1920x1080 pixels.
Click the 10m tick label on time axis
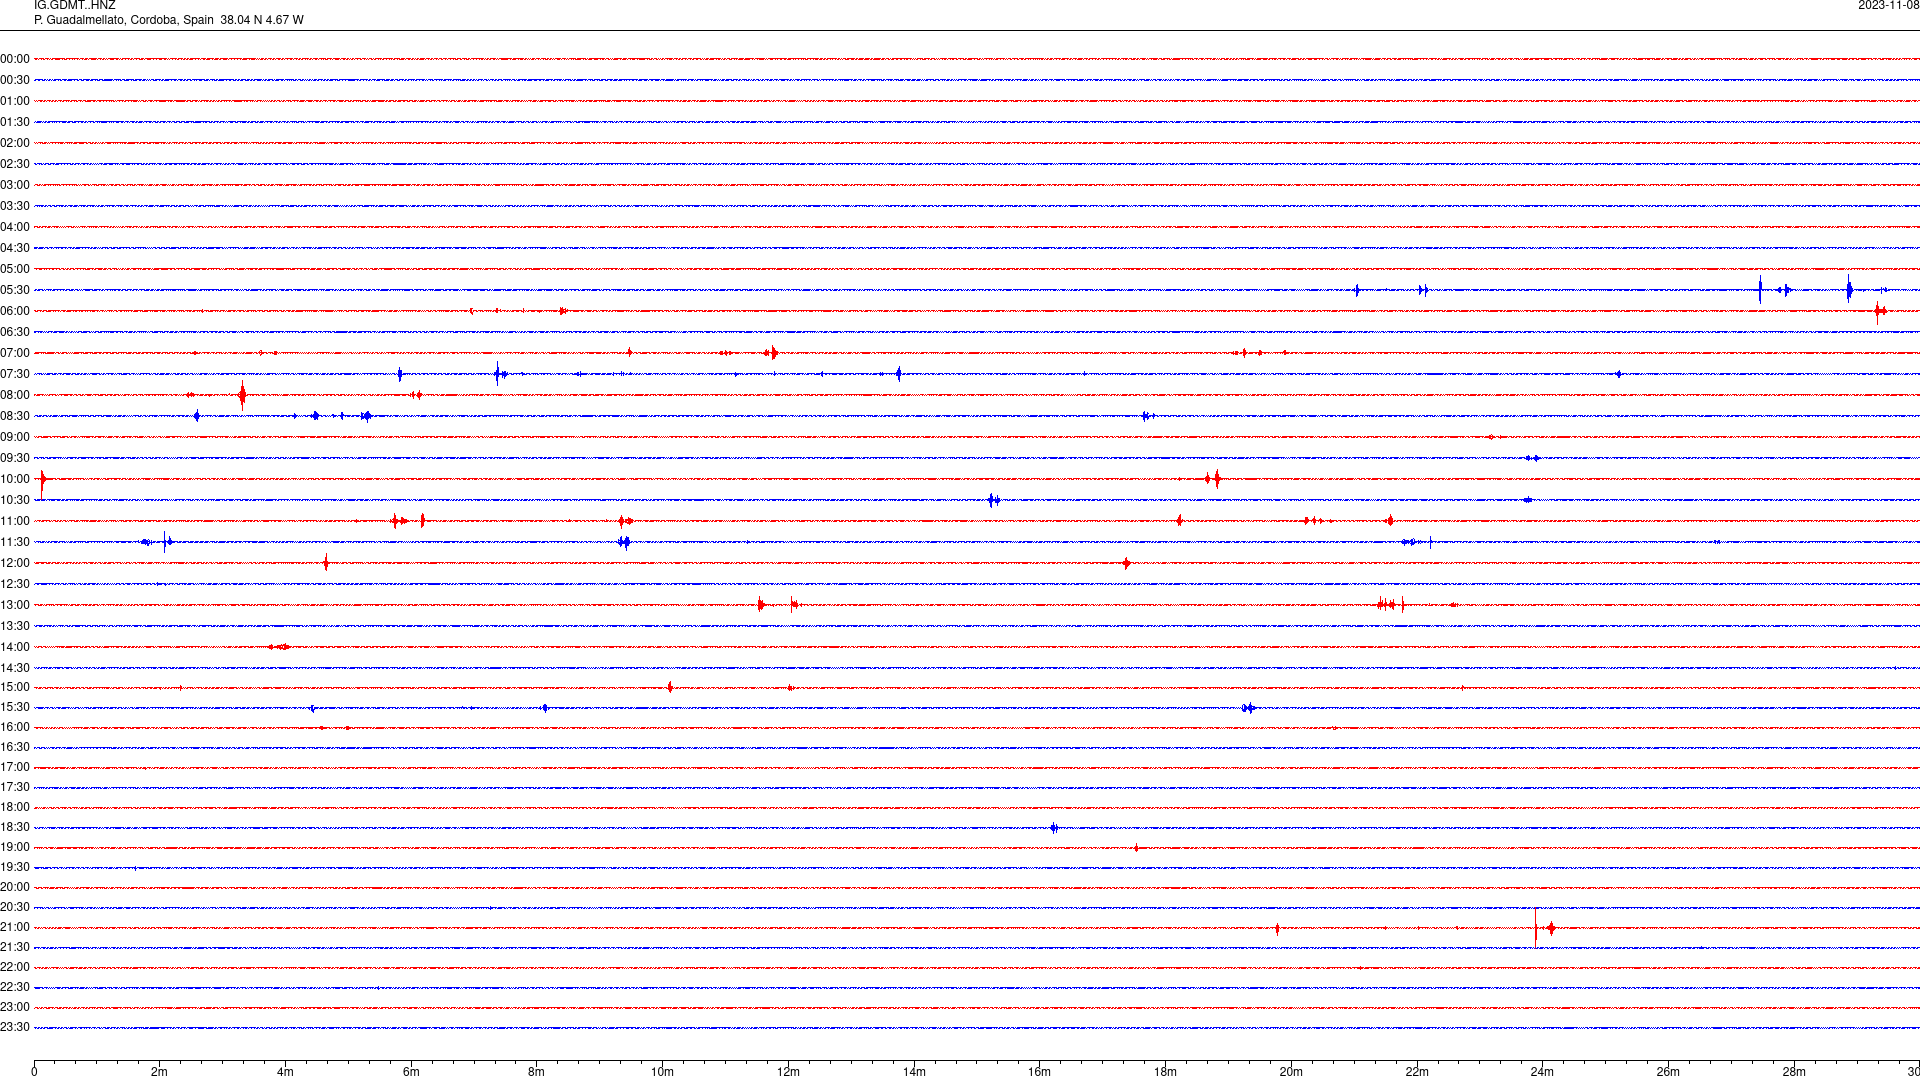click(x=662, y=1072)
